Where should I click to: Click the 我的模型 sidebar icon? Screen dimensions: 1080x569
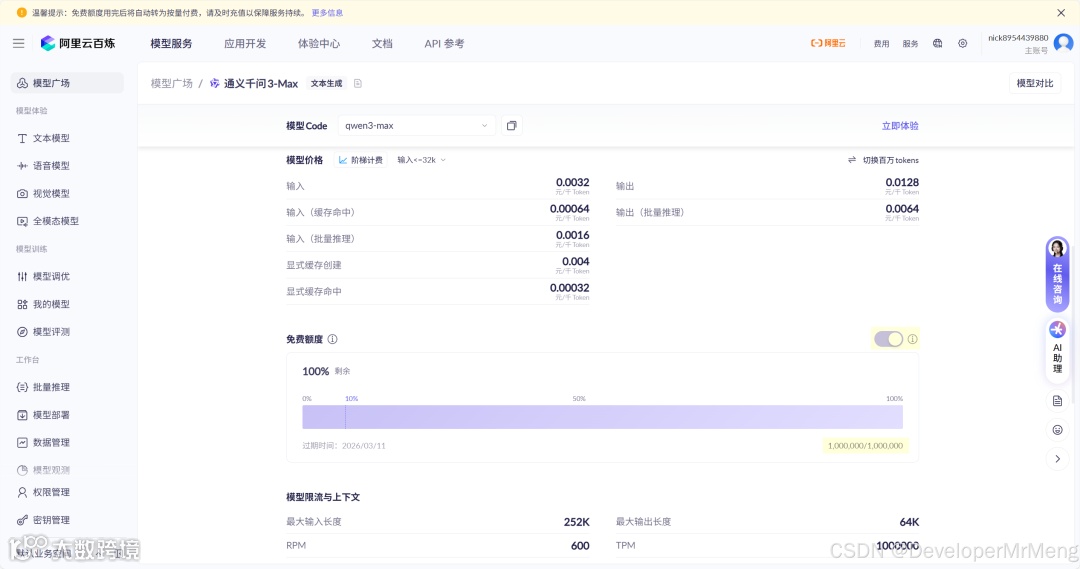pyautogui.click(x=22, y=304)
